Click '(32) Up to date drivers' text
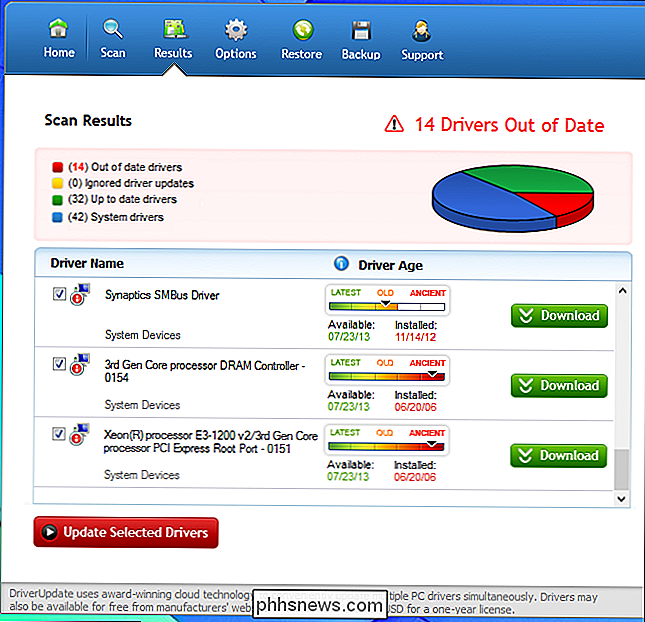 click(122, 199)
